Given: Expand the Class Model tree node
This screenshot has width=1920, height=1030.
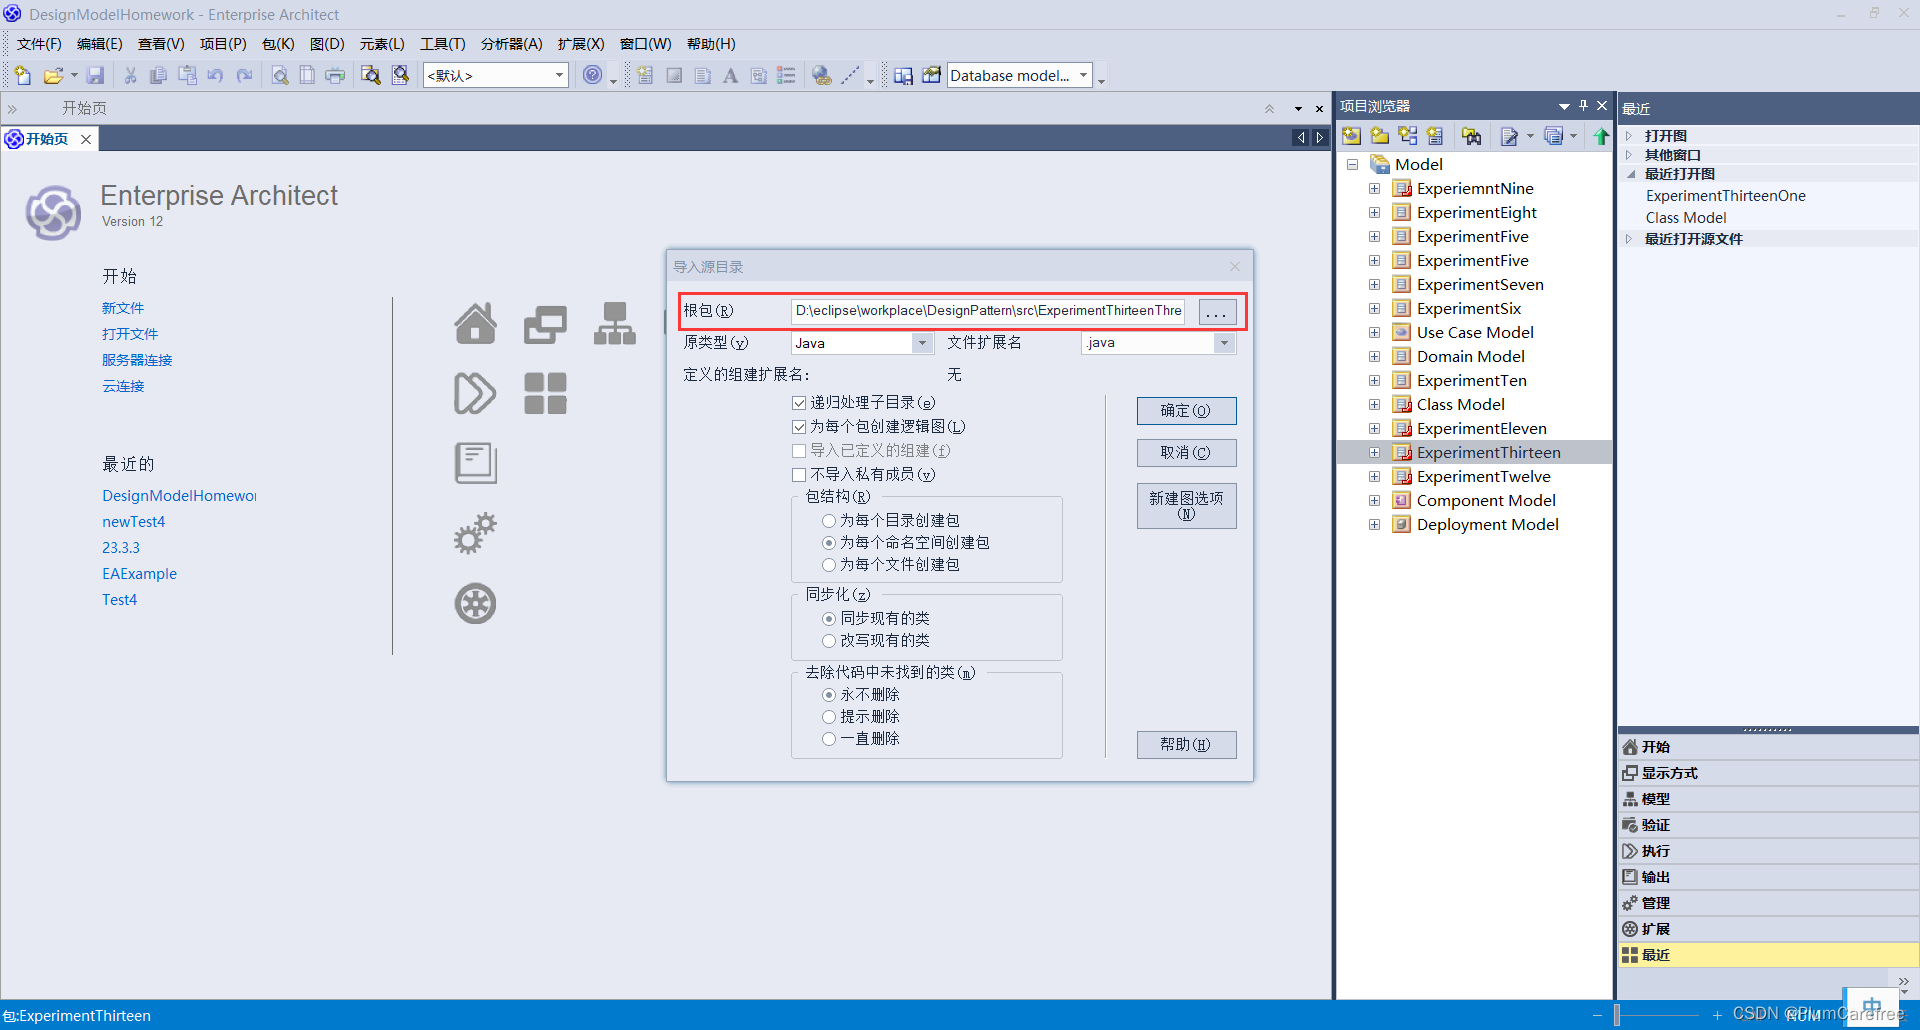Looking at the screenshot, I should click(x=1374, y=404).
